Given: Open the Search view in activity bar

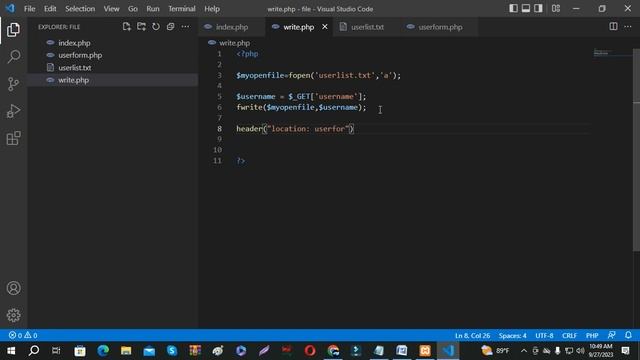Looking at the screenshot, I should (13, 56).
